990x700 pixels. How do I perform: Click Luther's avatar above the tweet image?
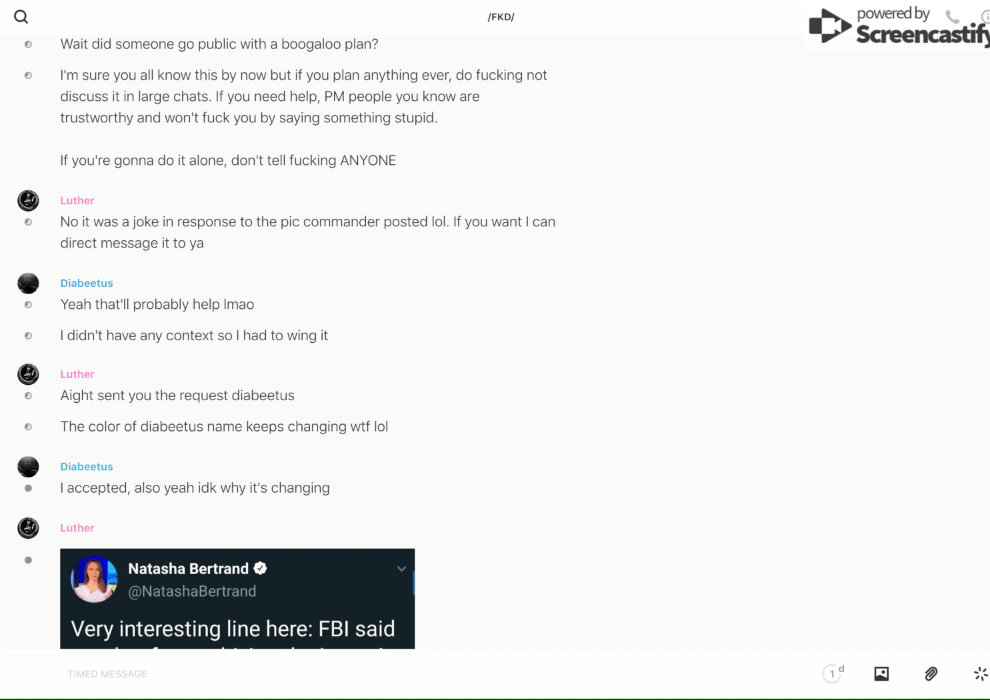click(28, 528)
